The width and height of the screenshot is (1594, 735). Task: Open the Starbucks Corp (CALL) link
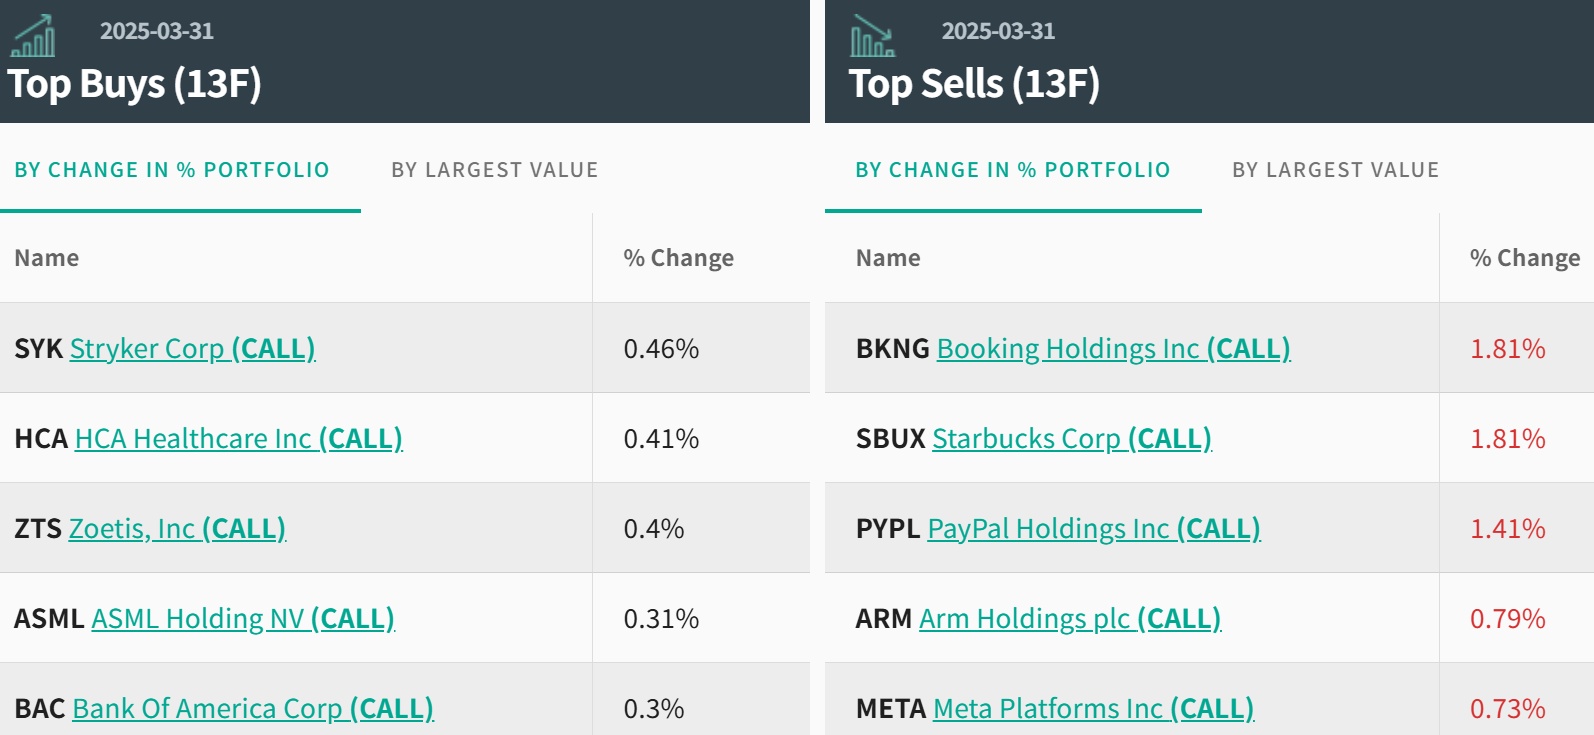pyautogui.click(x=1071, y=439)
